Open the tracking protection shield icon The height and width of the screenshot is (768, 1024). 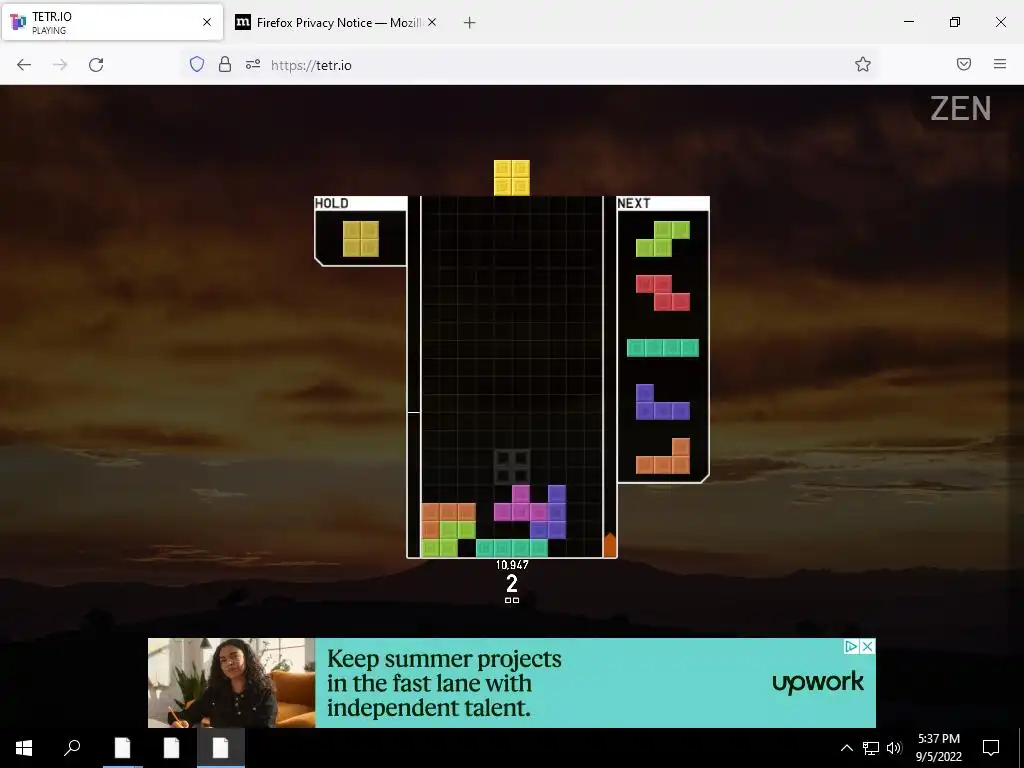tap(197, 64)
